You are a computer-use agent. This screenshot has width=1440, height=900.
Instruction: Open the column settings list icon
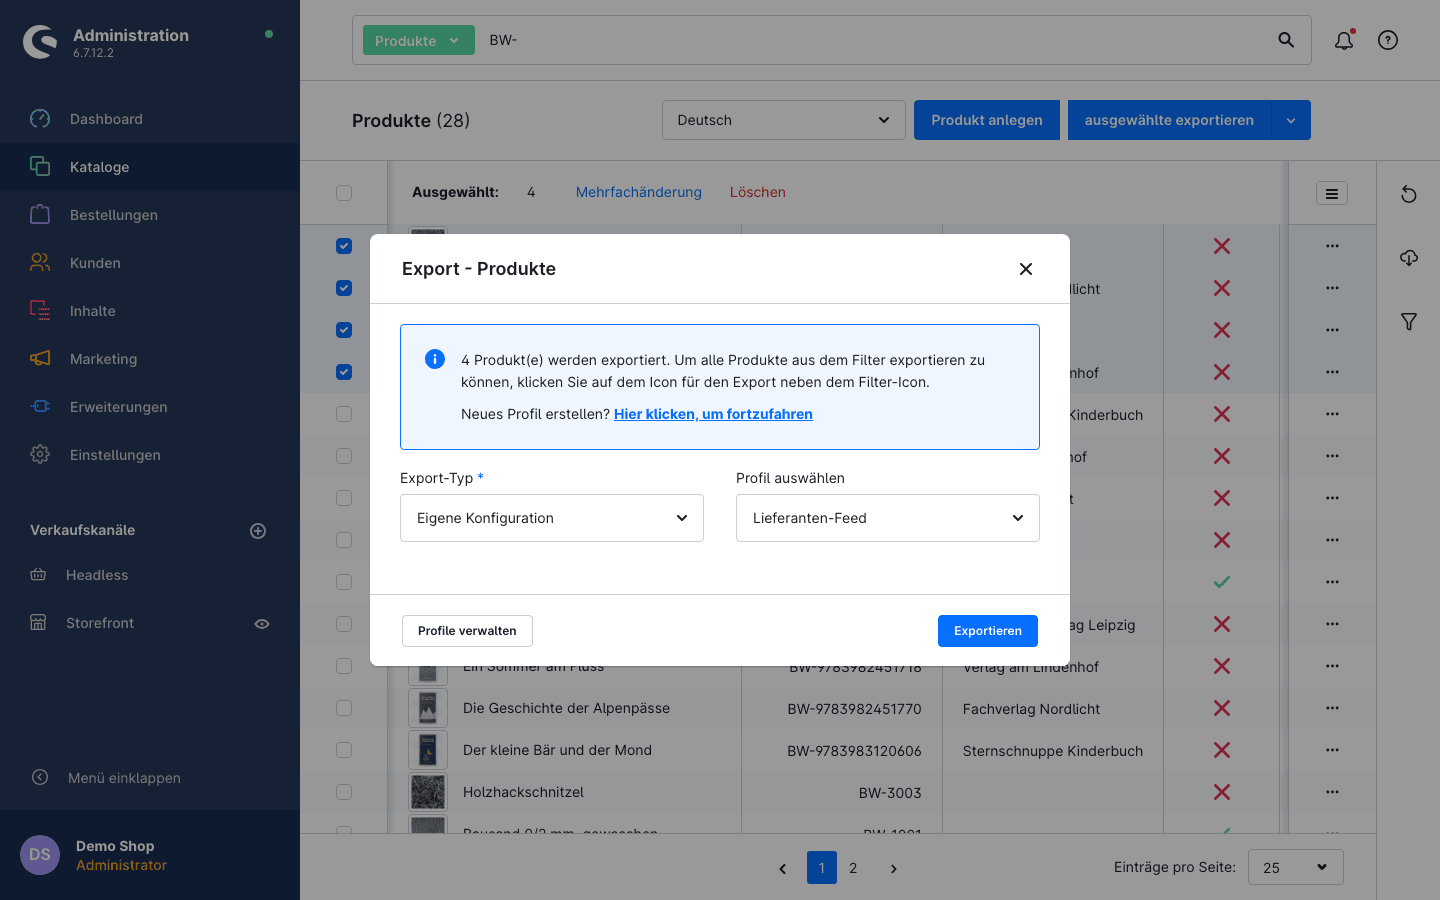[x=1332, y=194]
